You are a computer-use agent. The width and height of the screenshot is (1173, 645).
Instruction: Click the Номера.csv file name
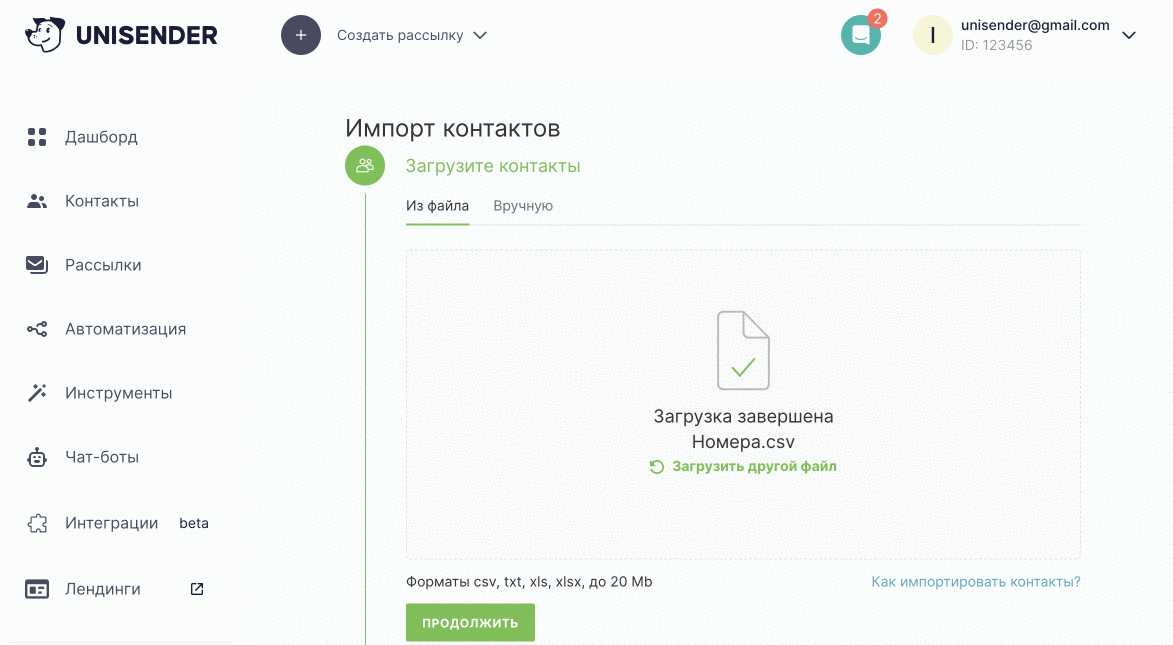click(744, 441)
